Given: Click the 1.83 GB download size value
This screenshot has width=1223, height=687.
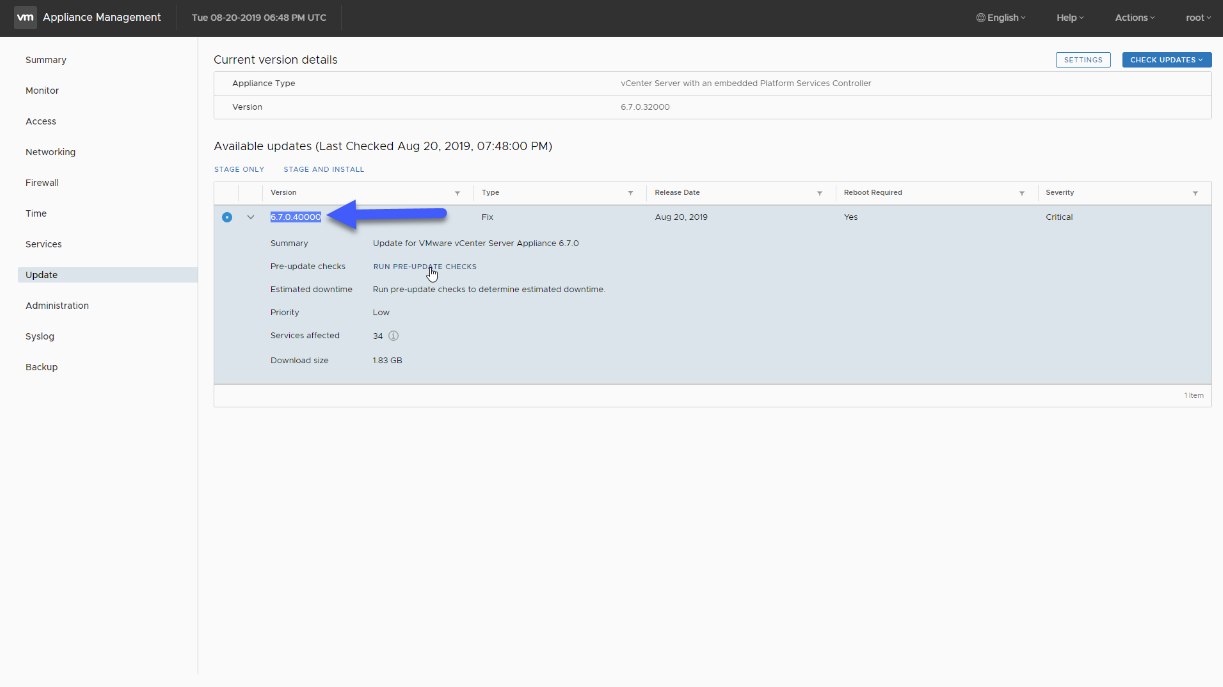Looking at the screenshot, I should (x=388, y=360).
